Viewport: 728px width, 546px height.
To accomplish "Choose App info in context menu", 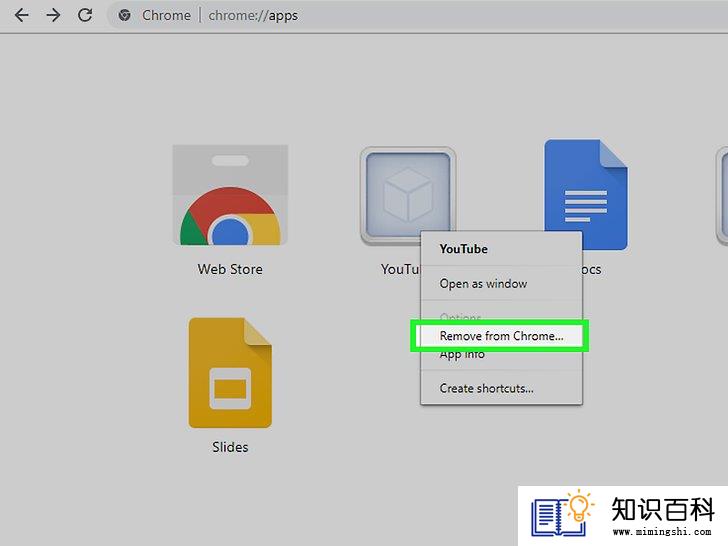I will click(501, 357).
